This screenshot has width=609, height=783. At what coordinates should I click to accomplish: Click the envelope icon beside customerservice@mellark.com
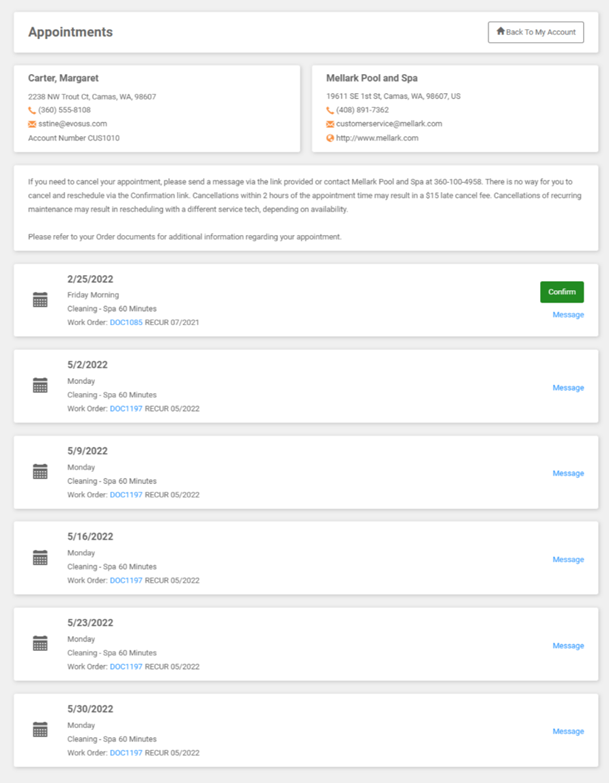pos(330,124)
